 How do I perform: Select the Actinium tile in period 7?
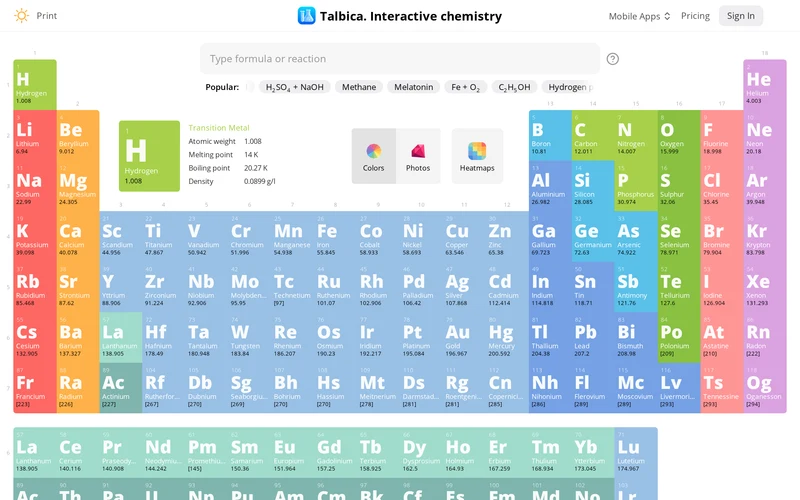coord(120,388)
